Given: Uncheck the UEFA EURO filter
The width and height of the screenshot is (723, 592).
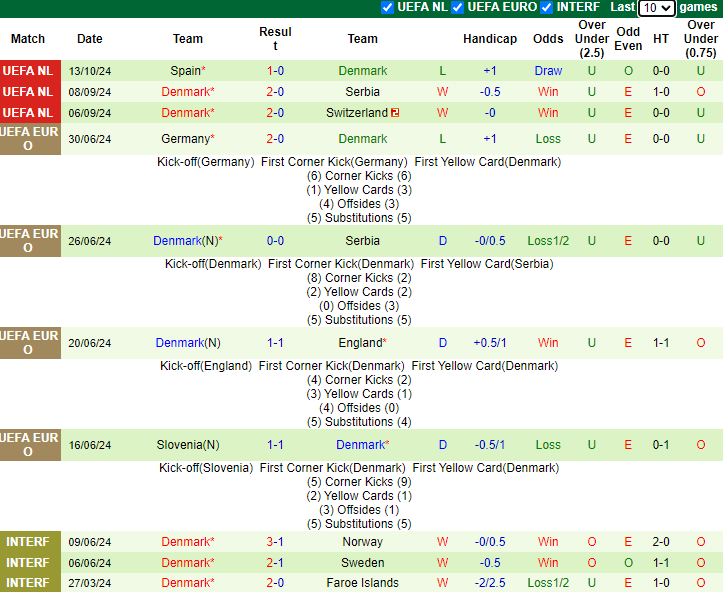Looking at the screenshot, I should coord(458,7).
